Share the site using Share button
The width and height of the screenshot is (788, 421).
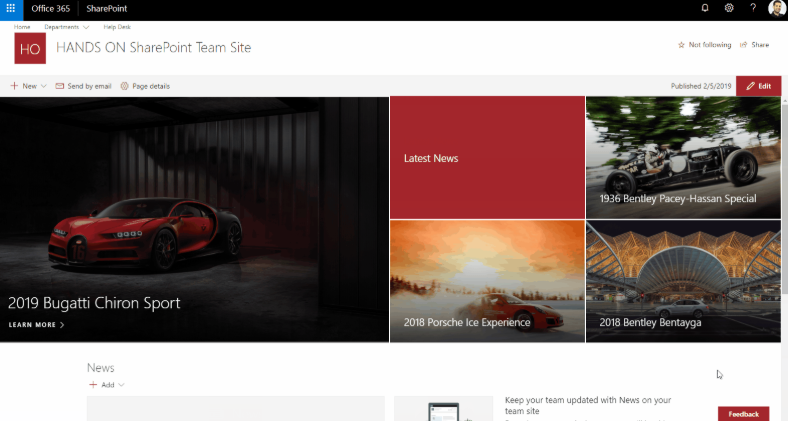pyautogui.click(x=755, y=45)
